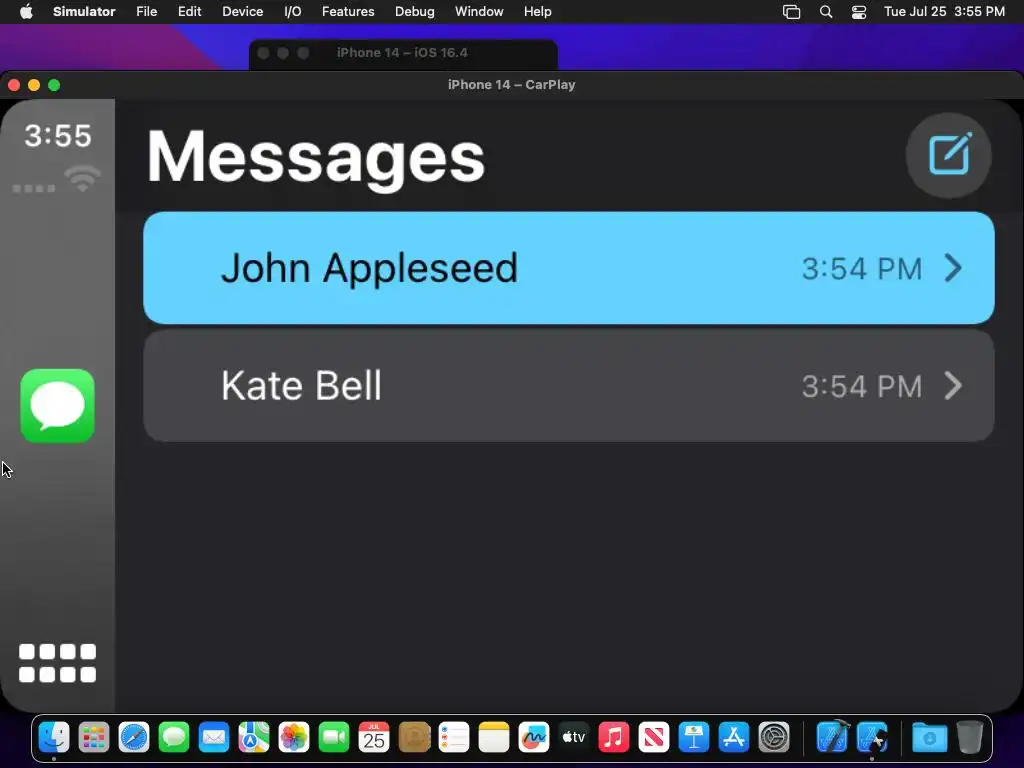Open the Features menu
Screen dimensions: 1024x768
(x=348, y=12)
